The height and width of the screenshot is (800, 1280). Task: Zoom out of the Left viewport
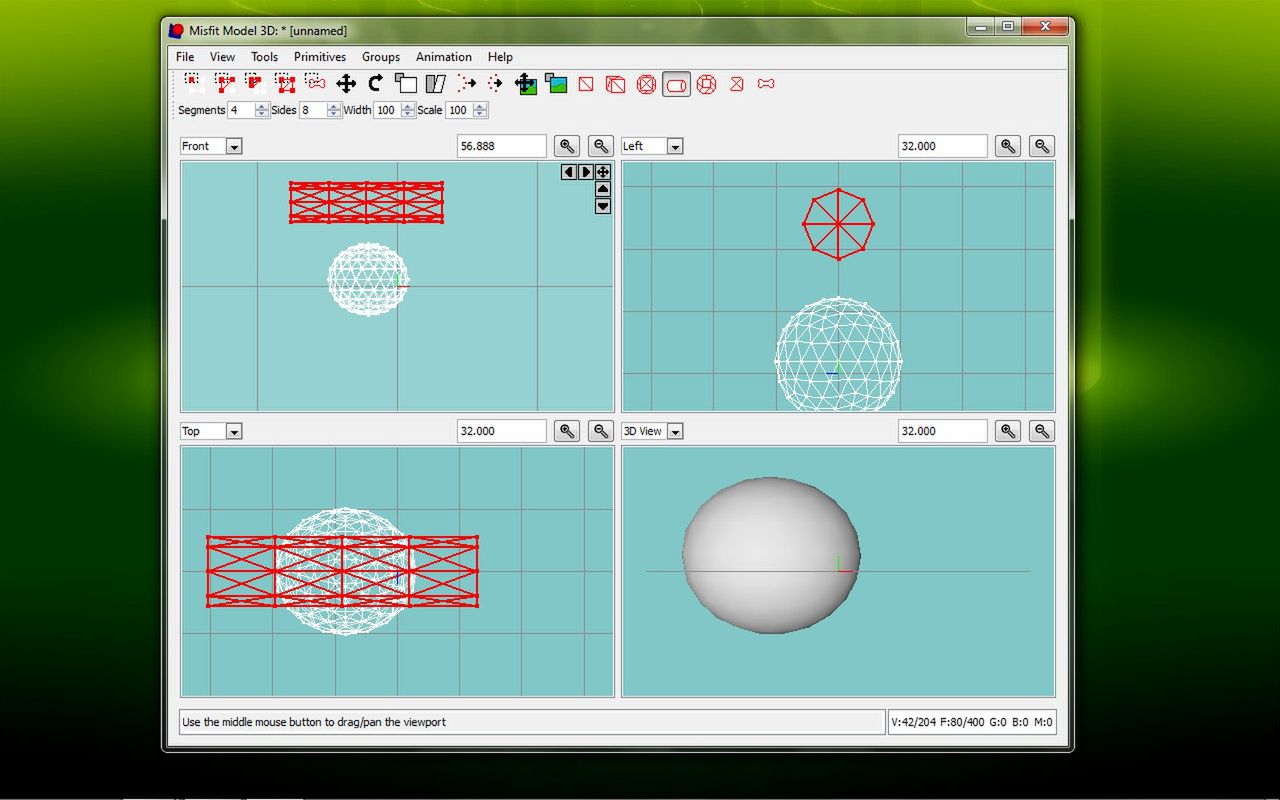click(1041, 145)
